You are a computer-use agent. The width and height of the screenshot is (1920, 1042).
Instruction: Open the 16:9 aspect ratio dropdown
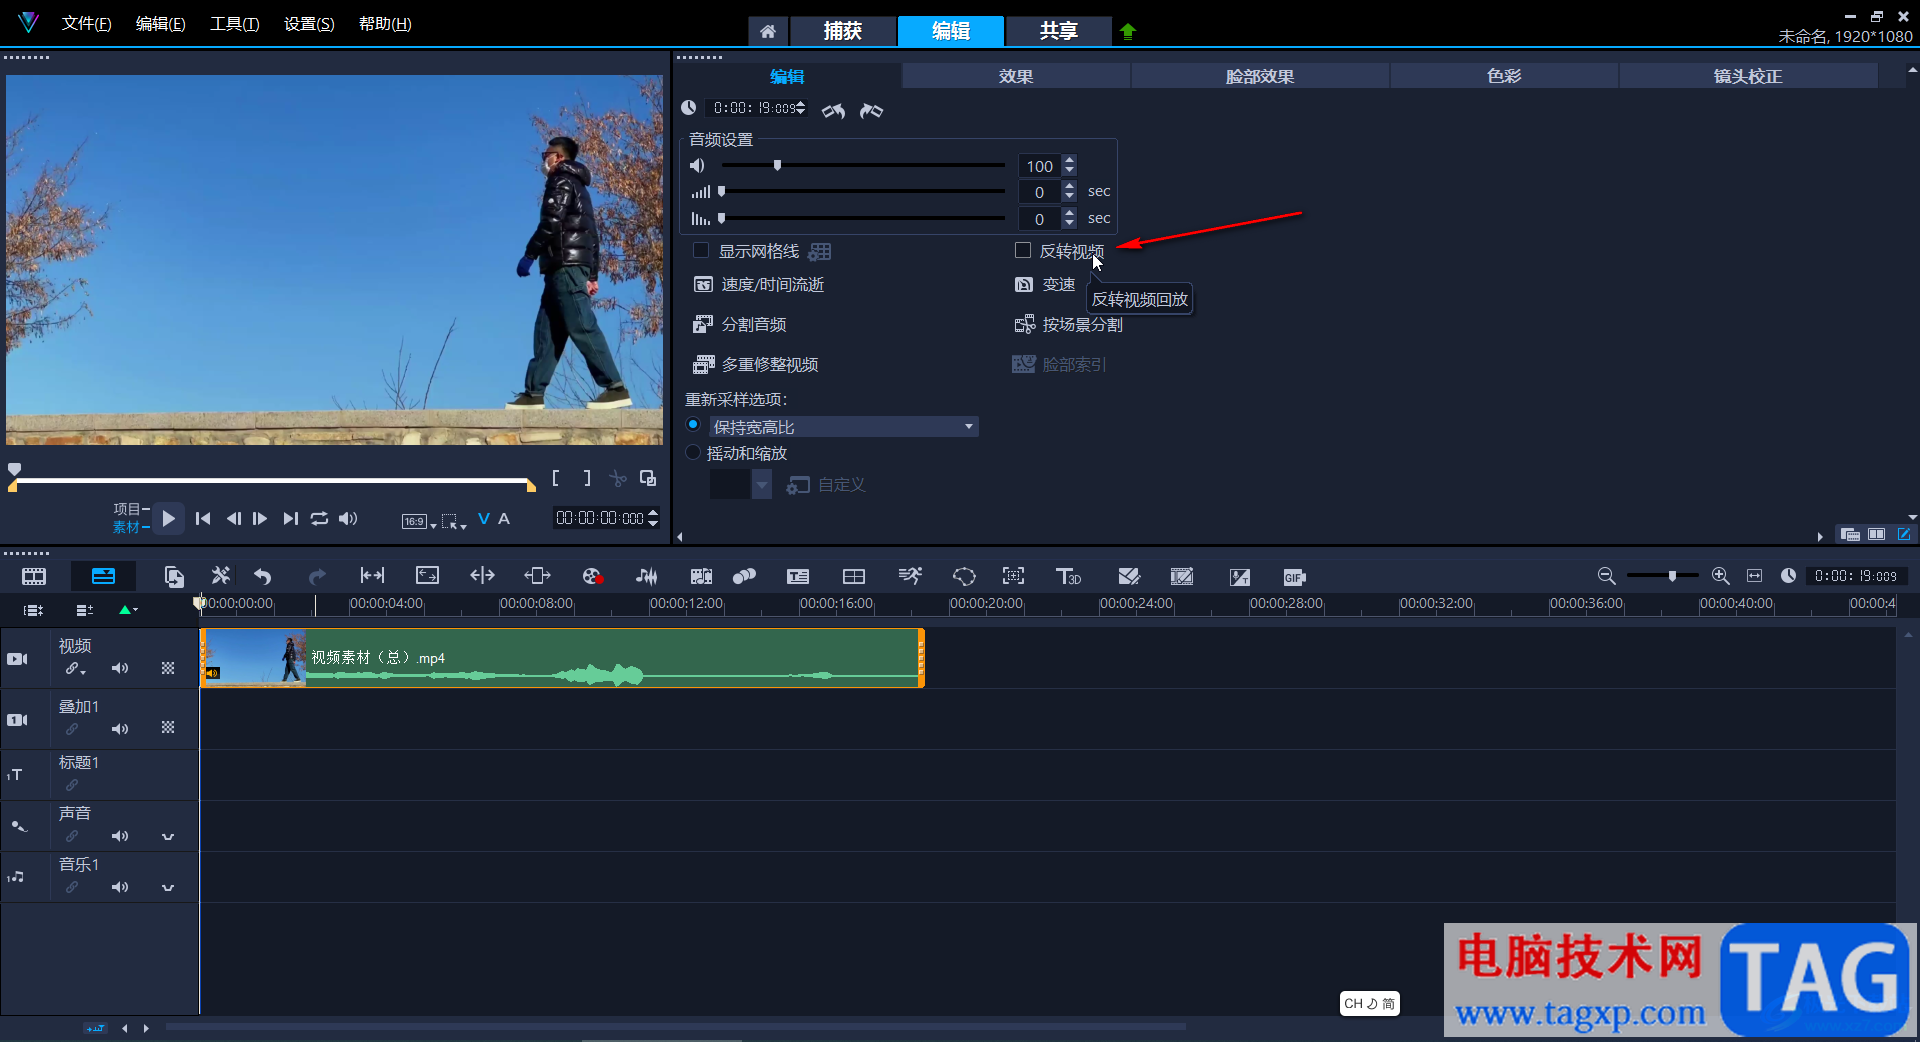click(x=419, y=521)
